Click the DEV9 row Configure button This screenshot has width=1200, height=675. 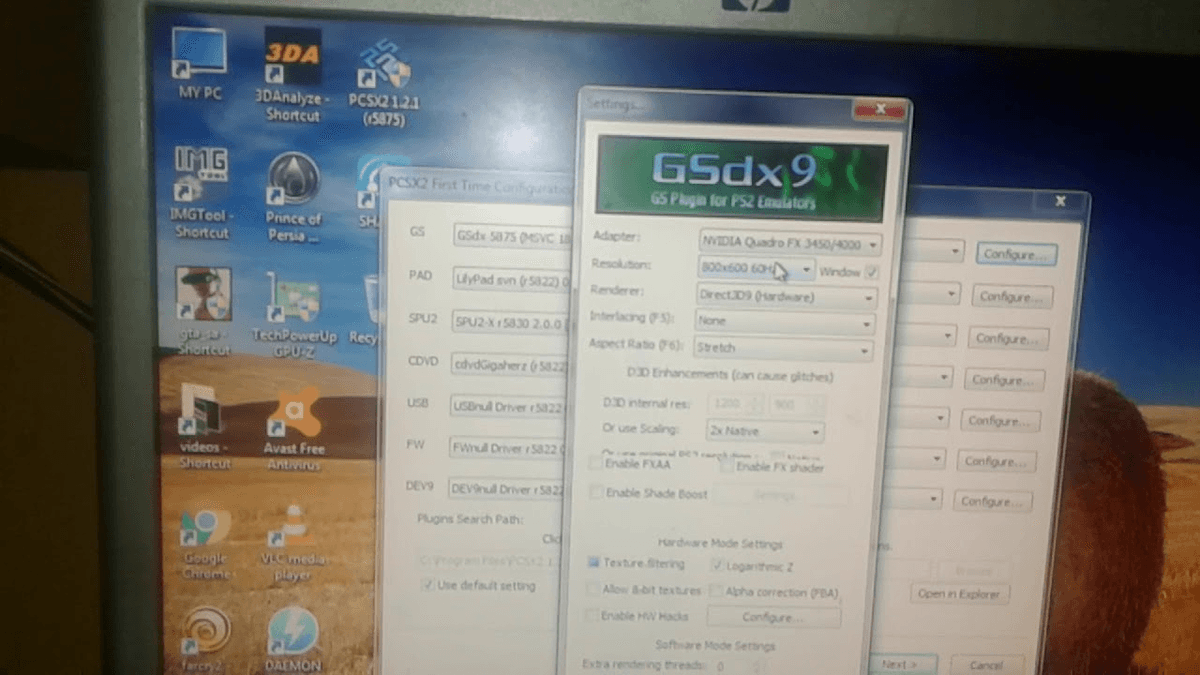click(x=992, y=502)
